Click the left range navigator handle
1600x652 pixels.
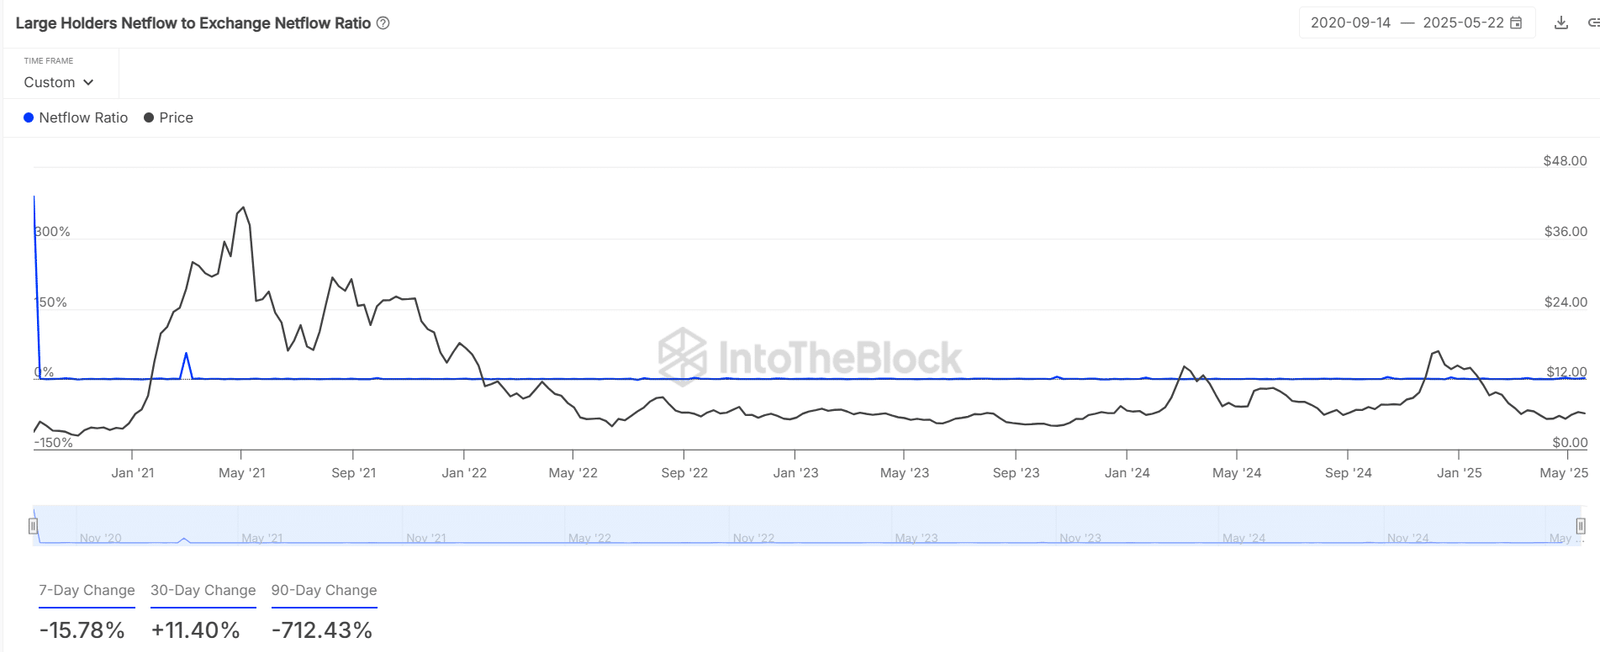coord(33,526)
